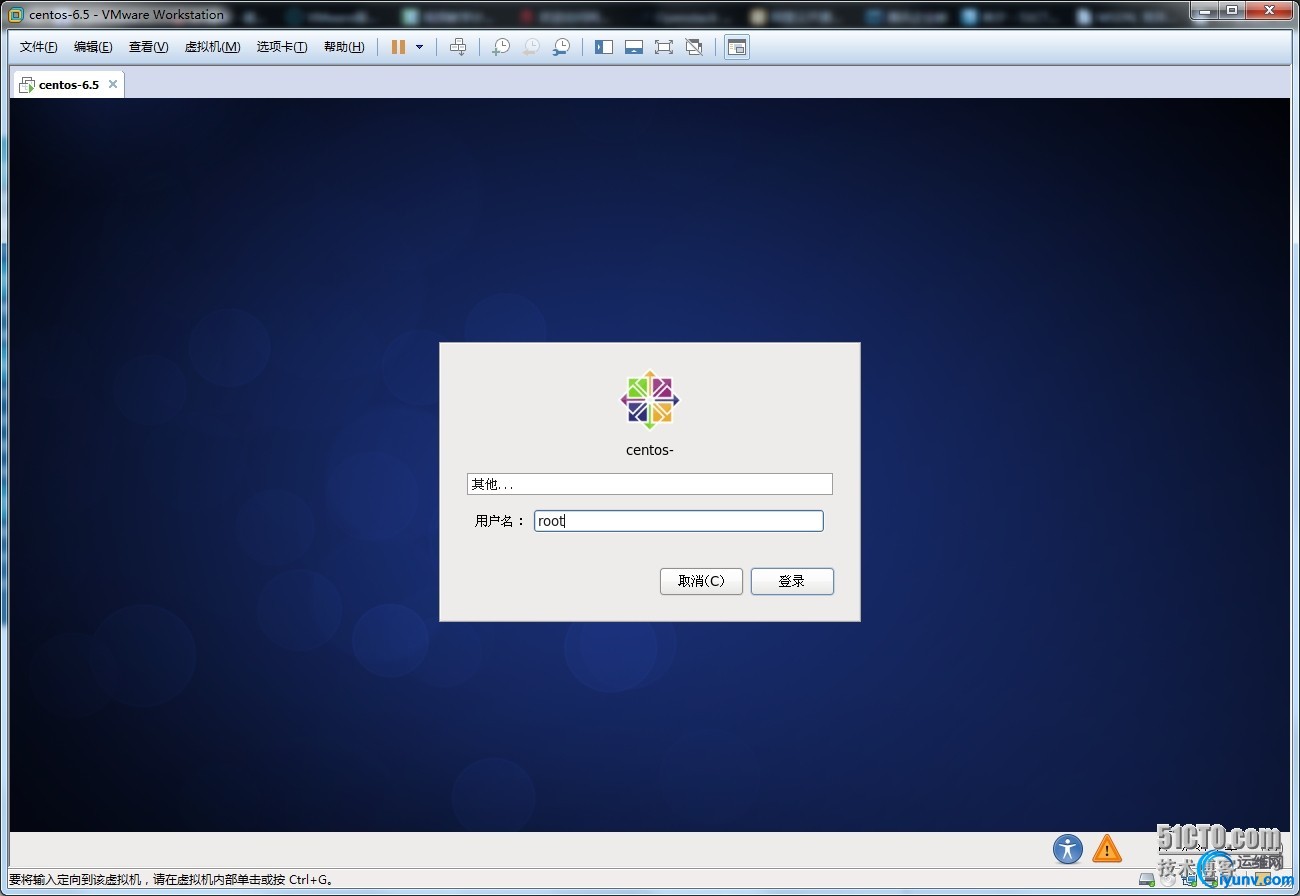The height and width of the screenshot is (896, 1300).
Task: Take a snapshot of the virtual machine
Action: [501, 47]
